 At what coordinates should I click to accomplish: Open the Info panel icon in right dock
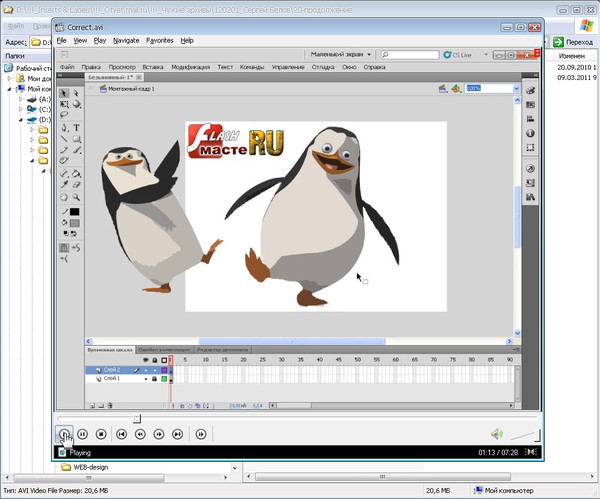(530, 133)
